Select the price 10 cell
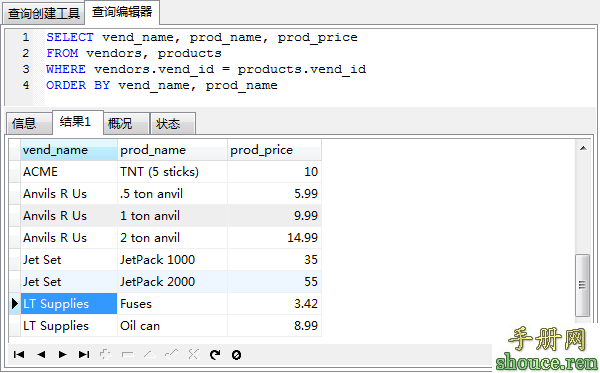The width and height of the screenshot is (600, 373). tap(274, 172)
